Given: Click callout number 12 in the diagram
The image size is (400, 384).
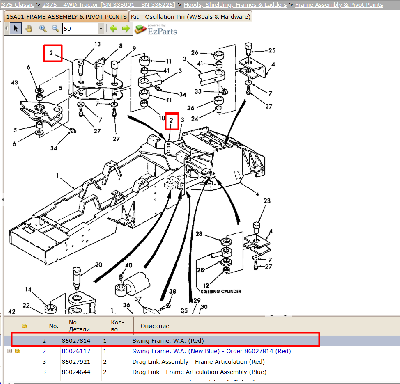Looking at the screenshot, I should point(206,286).
